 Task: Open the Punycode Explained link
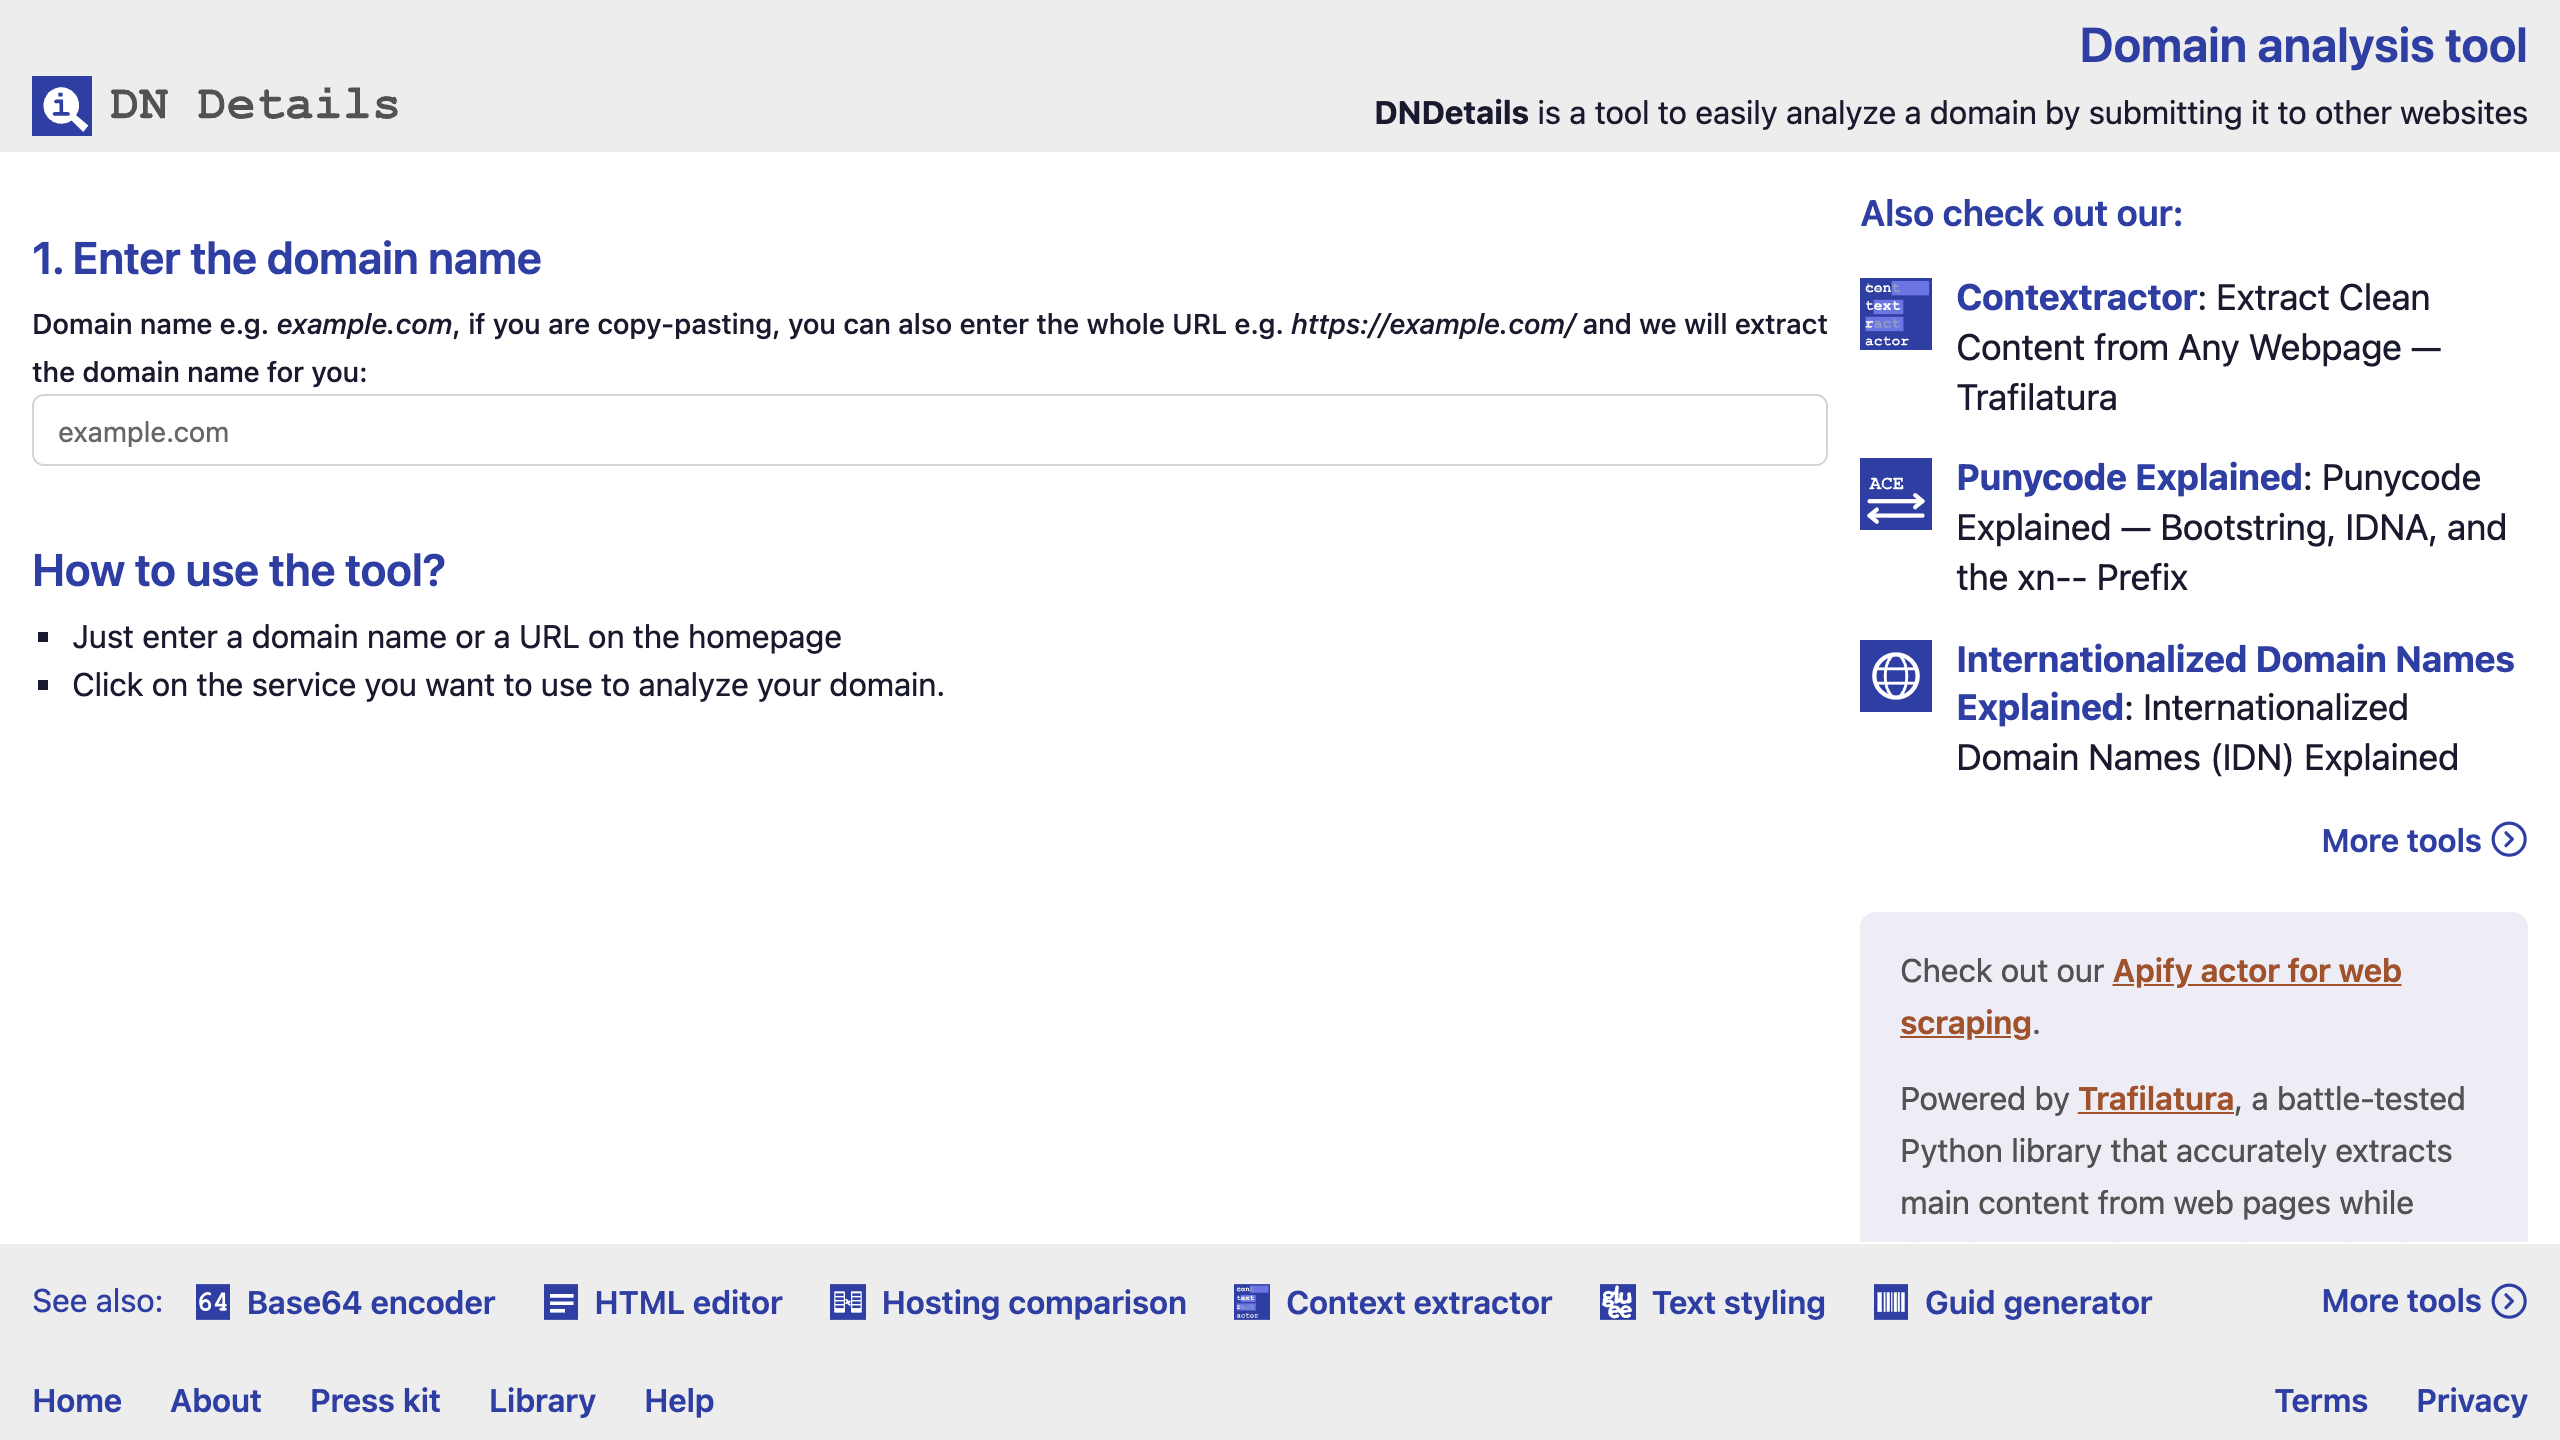pos(2129,478)
